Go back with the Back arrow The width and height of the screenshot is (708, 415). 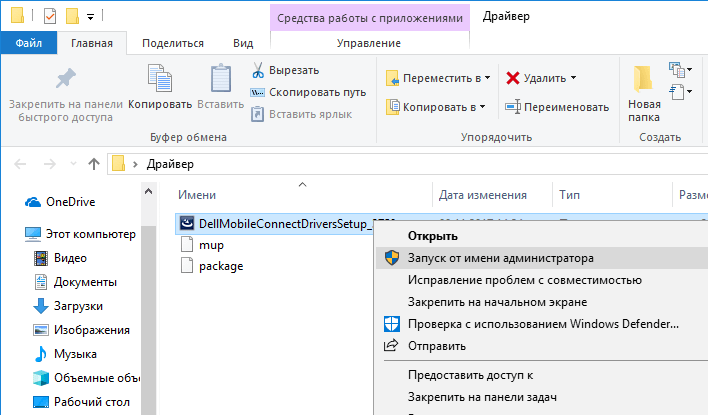20,164
